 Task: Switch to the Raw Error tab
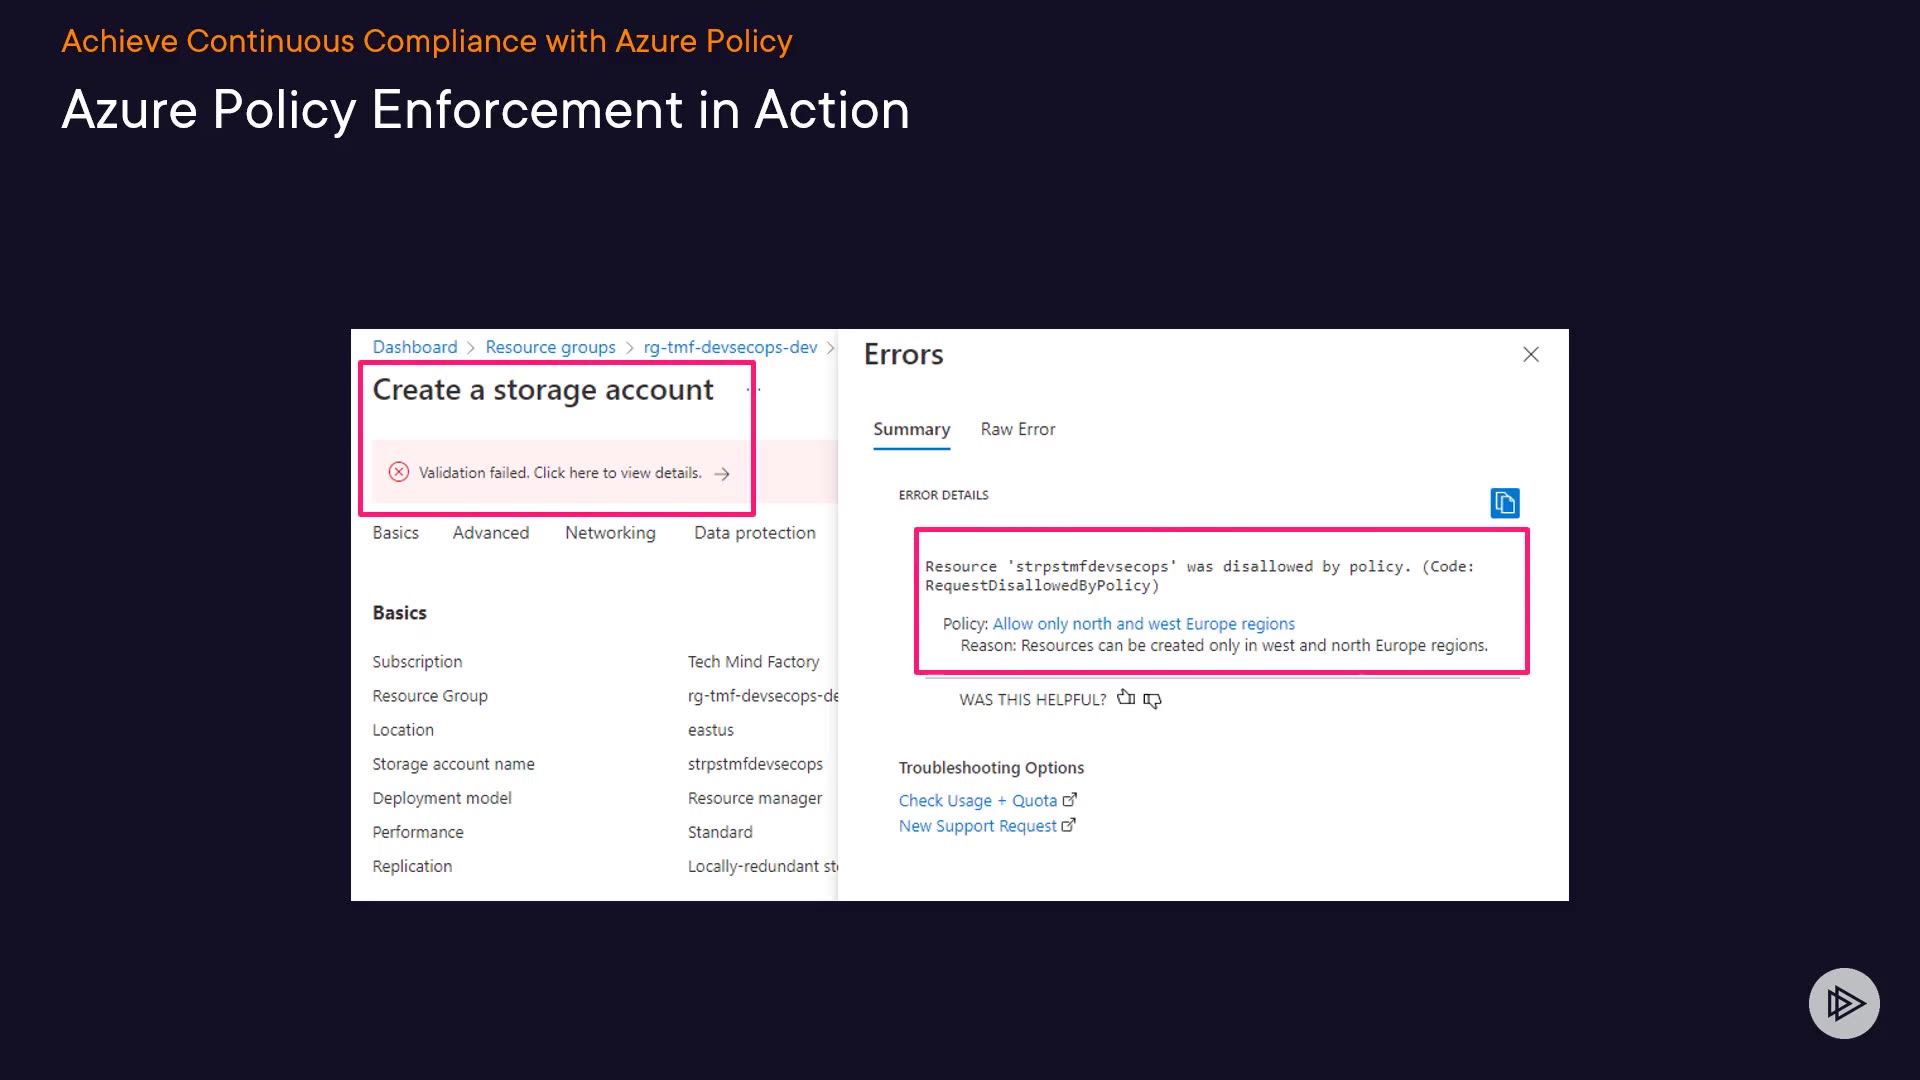point(1017,429)
